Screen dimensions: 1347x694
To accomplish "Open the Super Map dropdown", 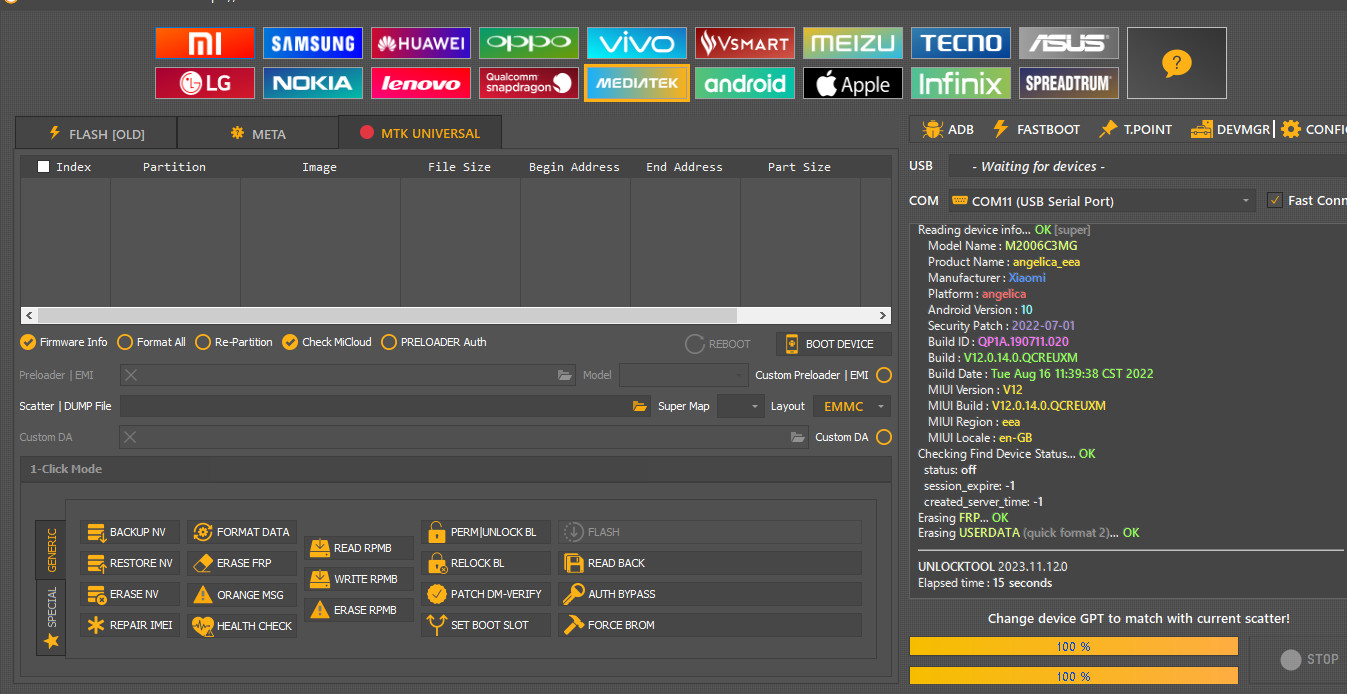I will 740,407.
